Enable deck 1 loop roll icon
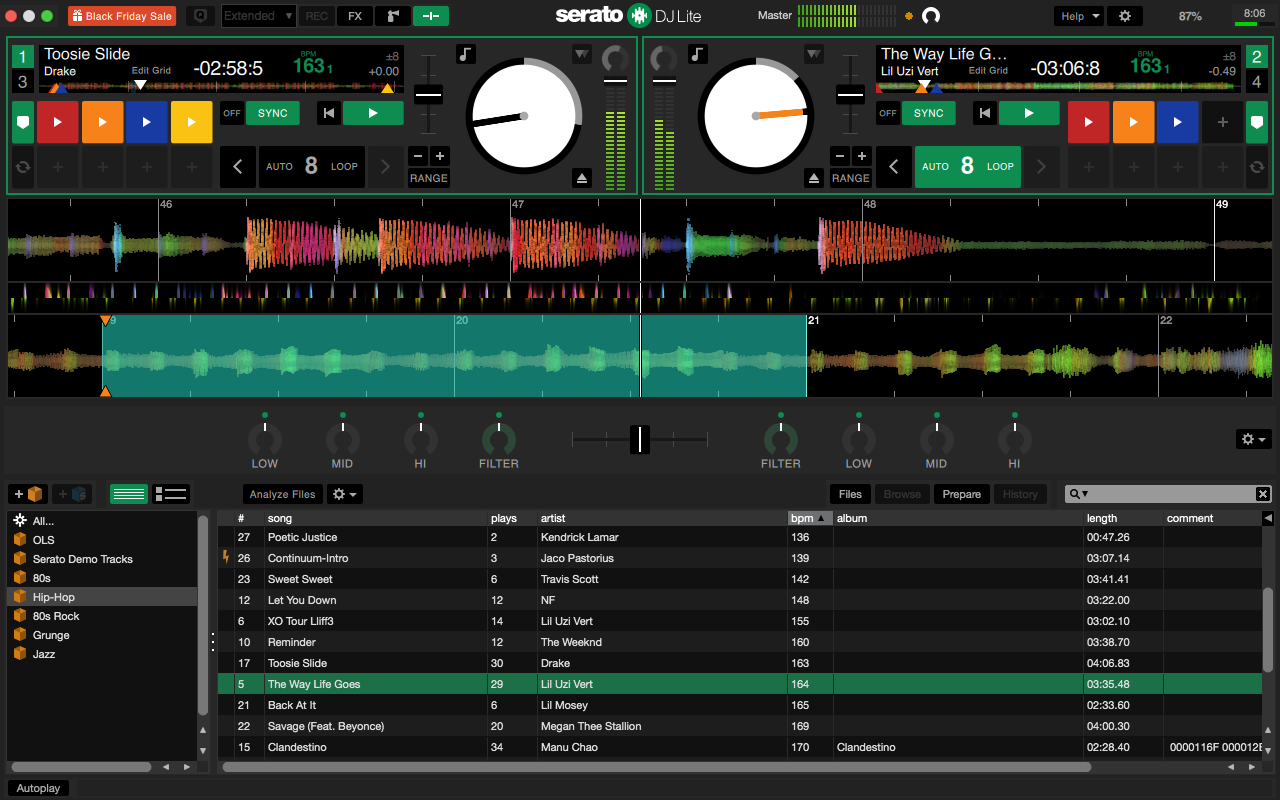Image resolution: width=1280 pixels, height=800 pixels. [x=22, y=167]
